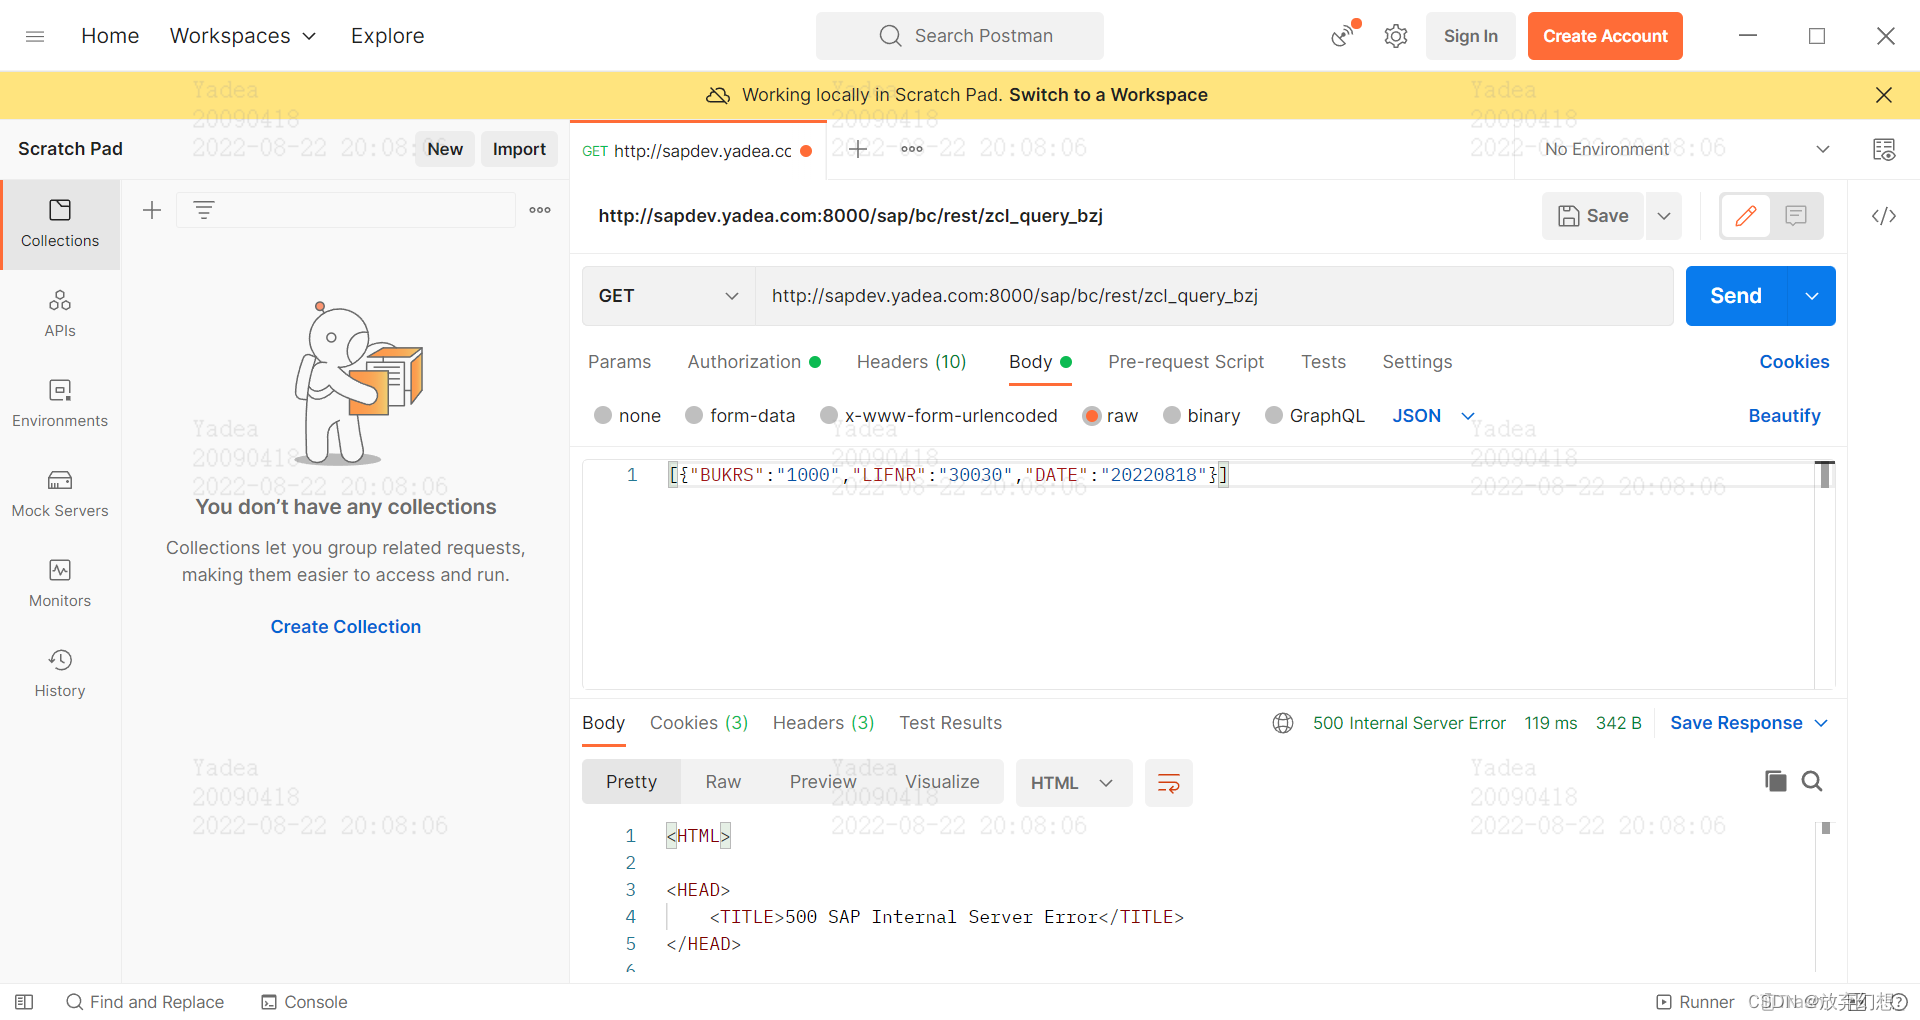Click the network globe icon by the response status
The height and width of the screenshot is (1020, 1920).
tap(1283, 723)
